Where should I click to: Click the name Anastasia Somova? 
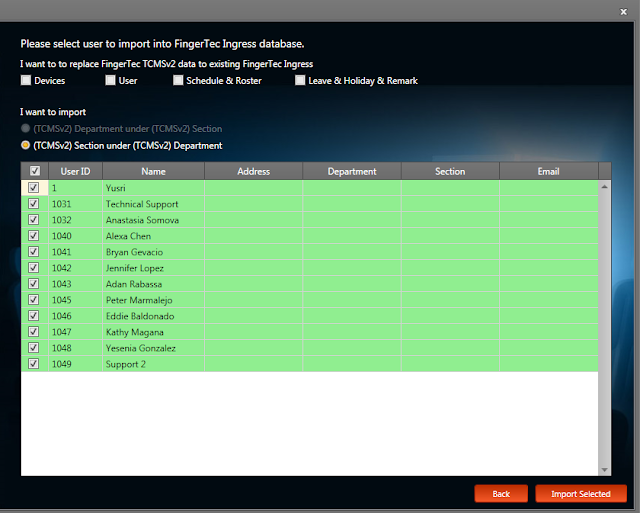click(153, 220)
